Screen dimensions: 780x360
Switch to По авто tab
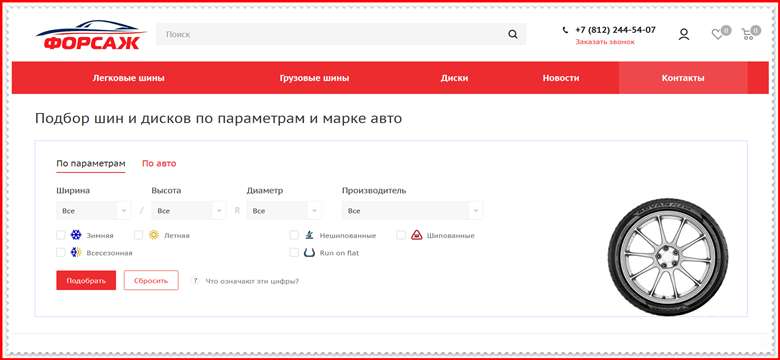(x=159, y=163)
